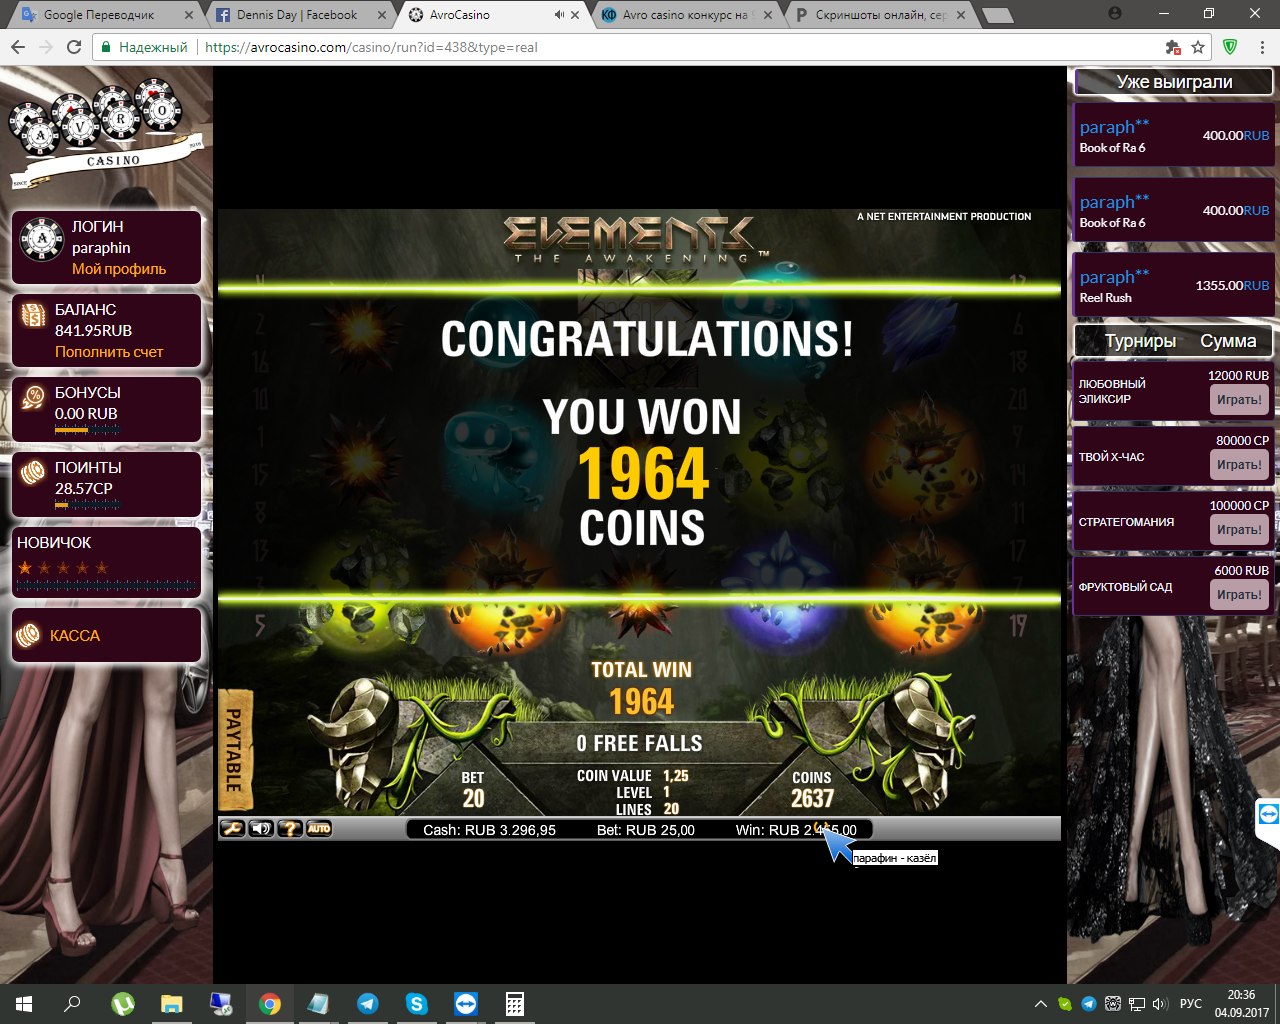
Task: Open Skype from the taskbar
Action: [x=417, y=1004]
